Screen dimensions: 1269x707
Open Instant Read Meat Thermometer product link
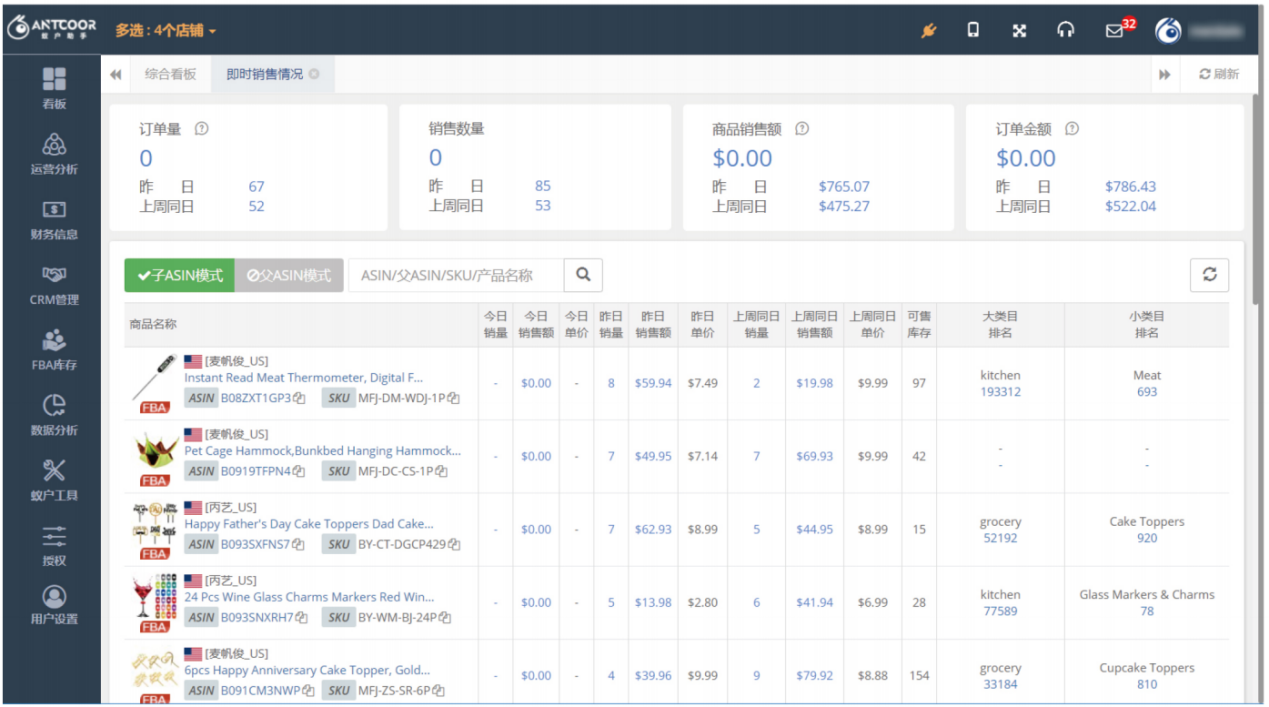point(303,378)
